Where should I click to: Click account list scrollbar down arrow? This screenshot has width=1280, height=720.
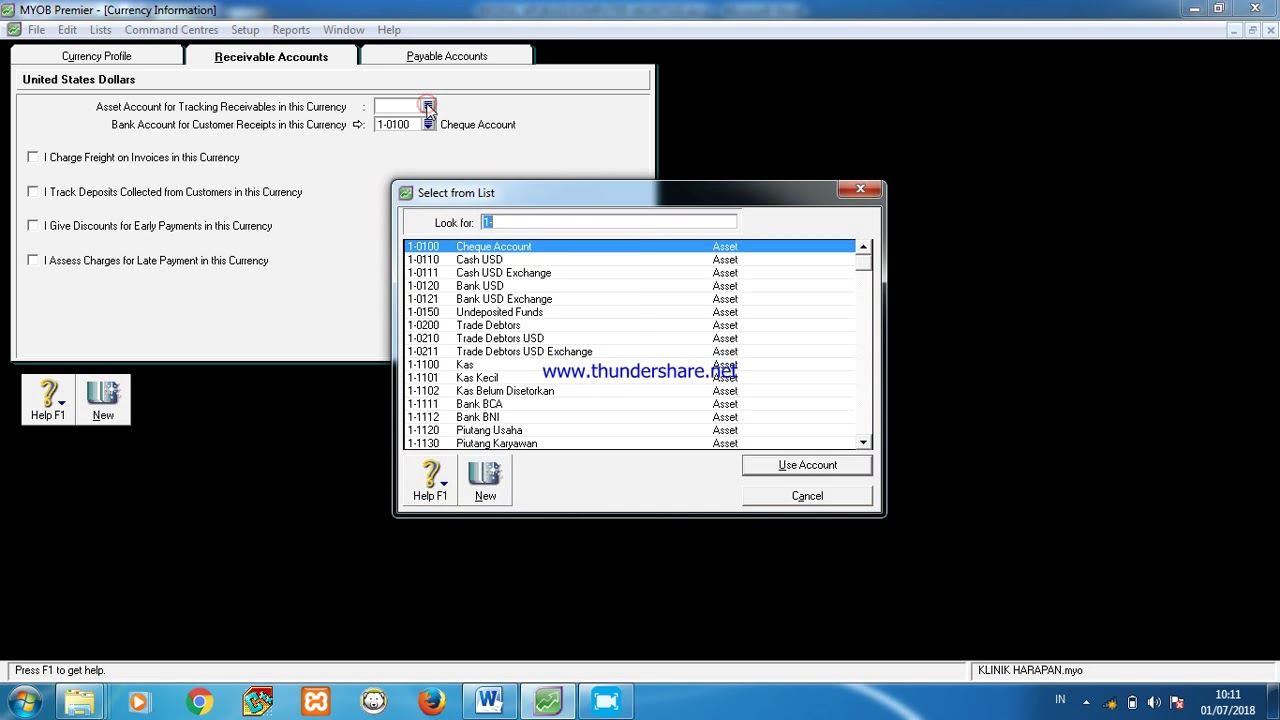863,442
